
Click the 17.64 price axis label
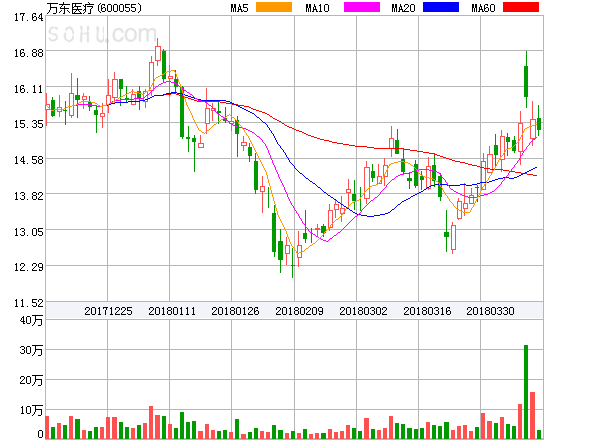29,17
